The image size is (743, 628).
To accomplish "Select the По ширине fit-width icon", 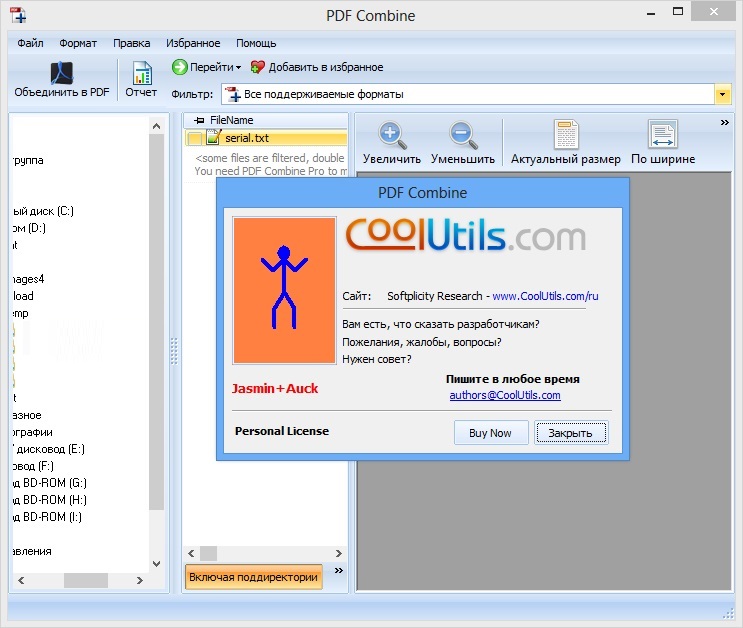I will [662, 134].
